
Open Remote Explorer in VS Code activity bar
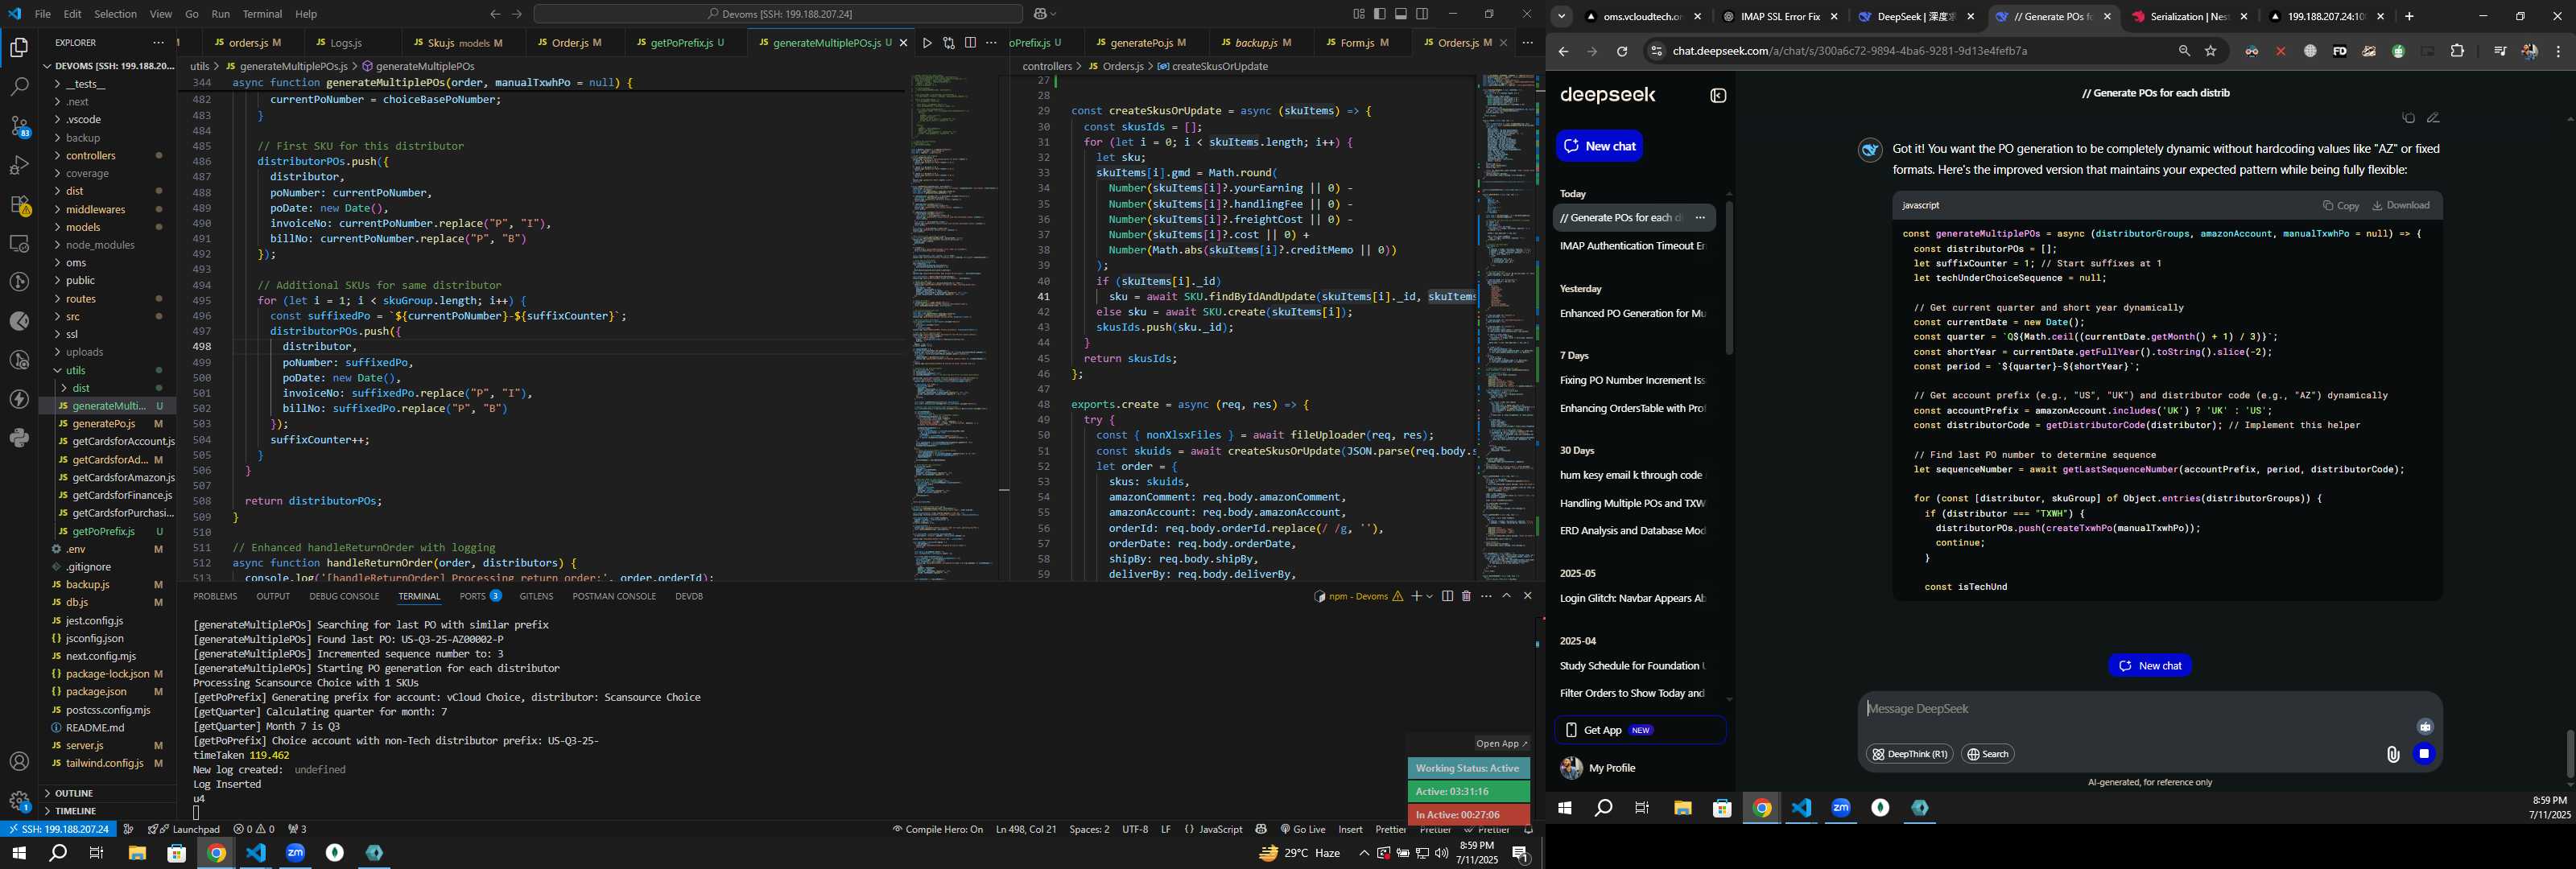point(19,243)
